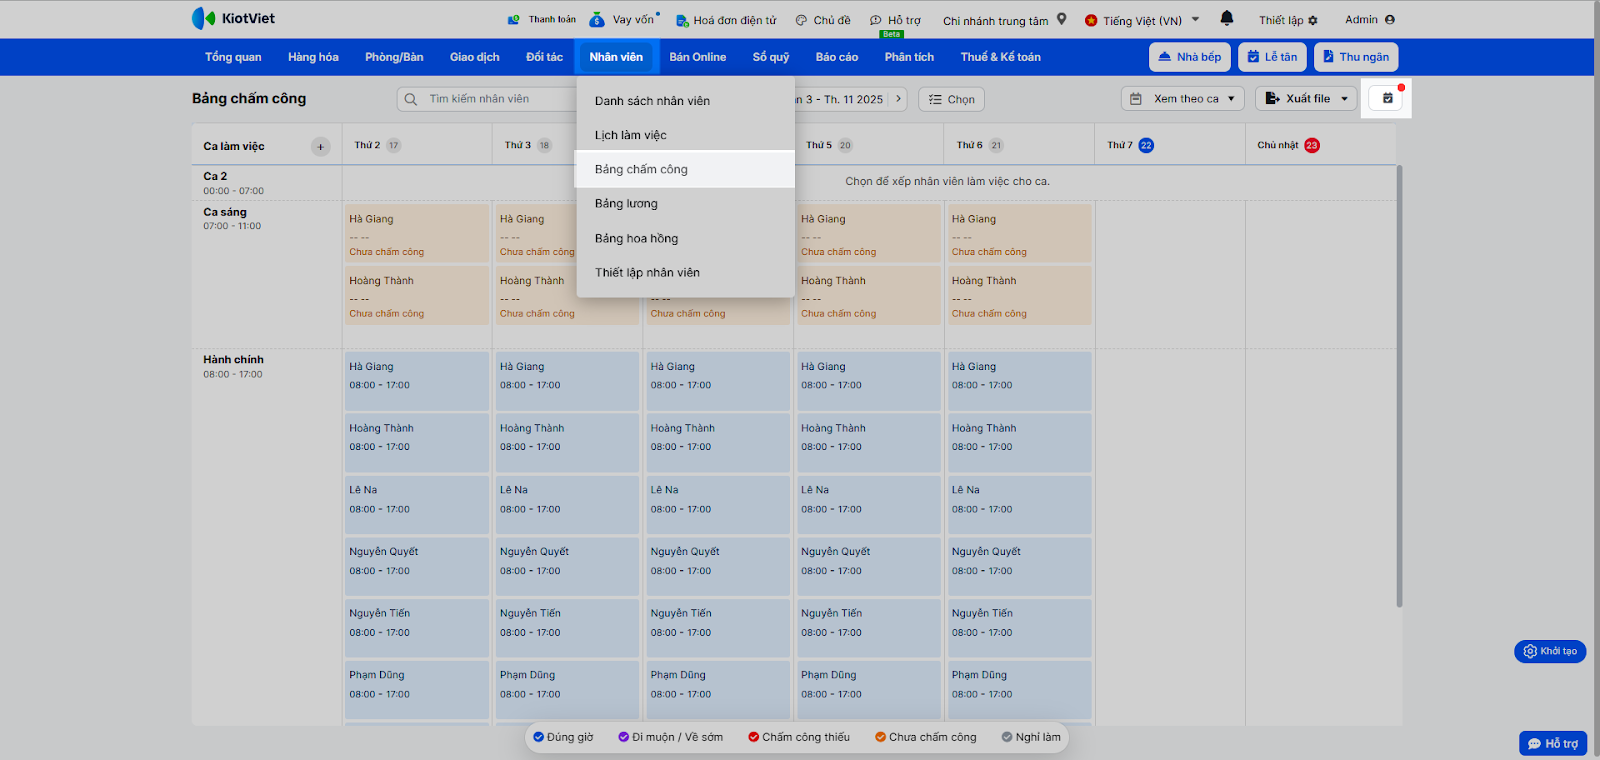Focus the Tìm kiếm nhân viên search field

click(488, 99)
